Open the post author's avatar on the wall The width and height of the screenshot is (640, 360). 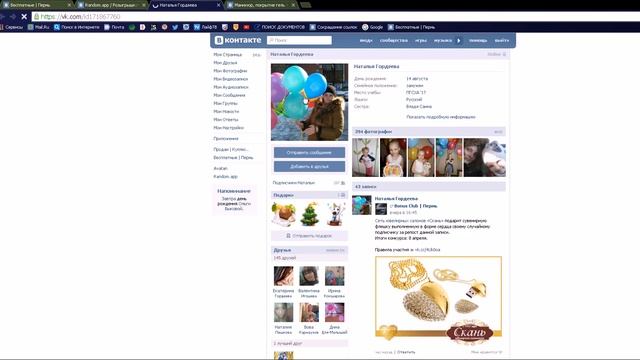(362, 205)
